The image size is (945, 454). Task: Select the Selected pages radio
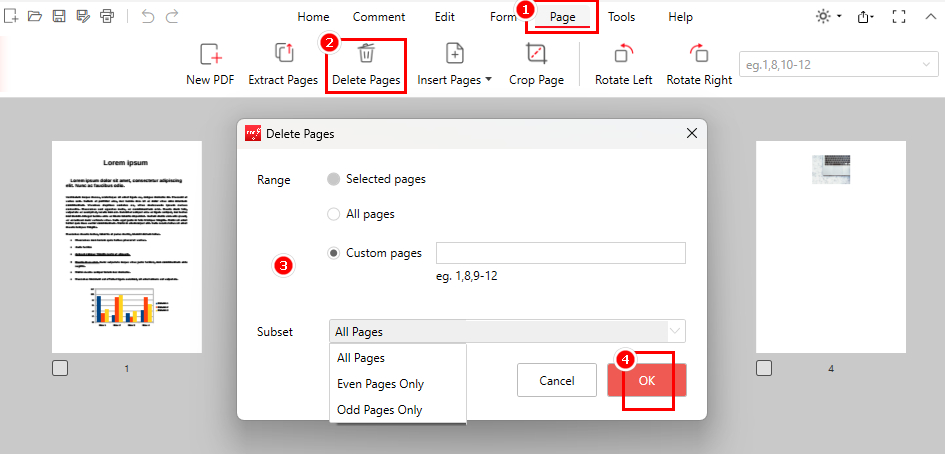pyautogui.click(x=333, y=179)
